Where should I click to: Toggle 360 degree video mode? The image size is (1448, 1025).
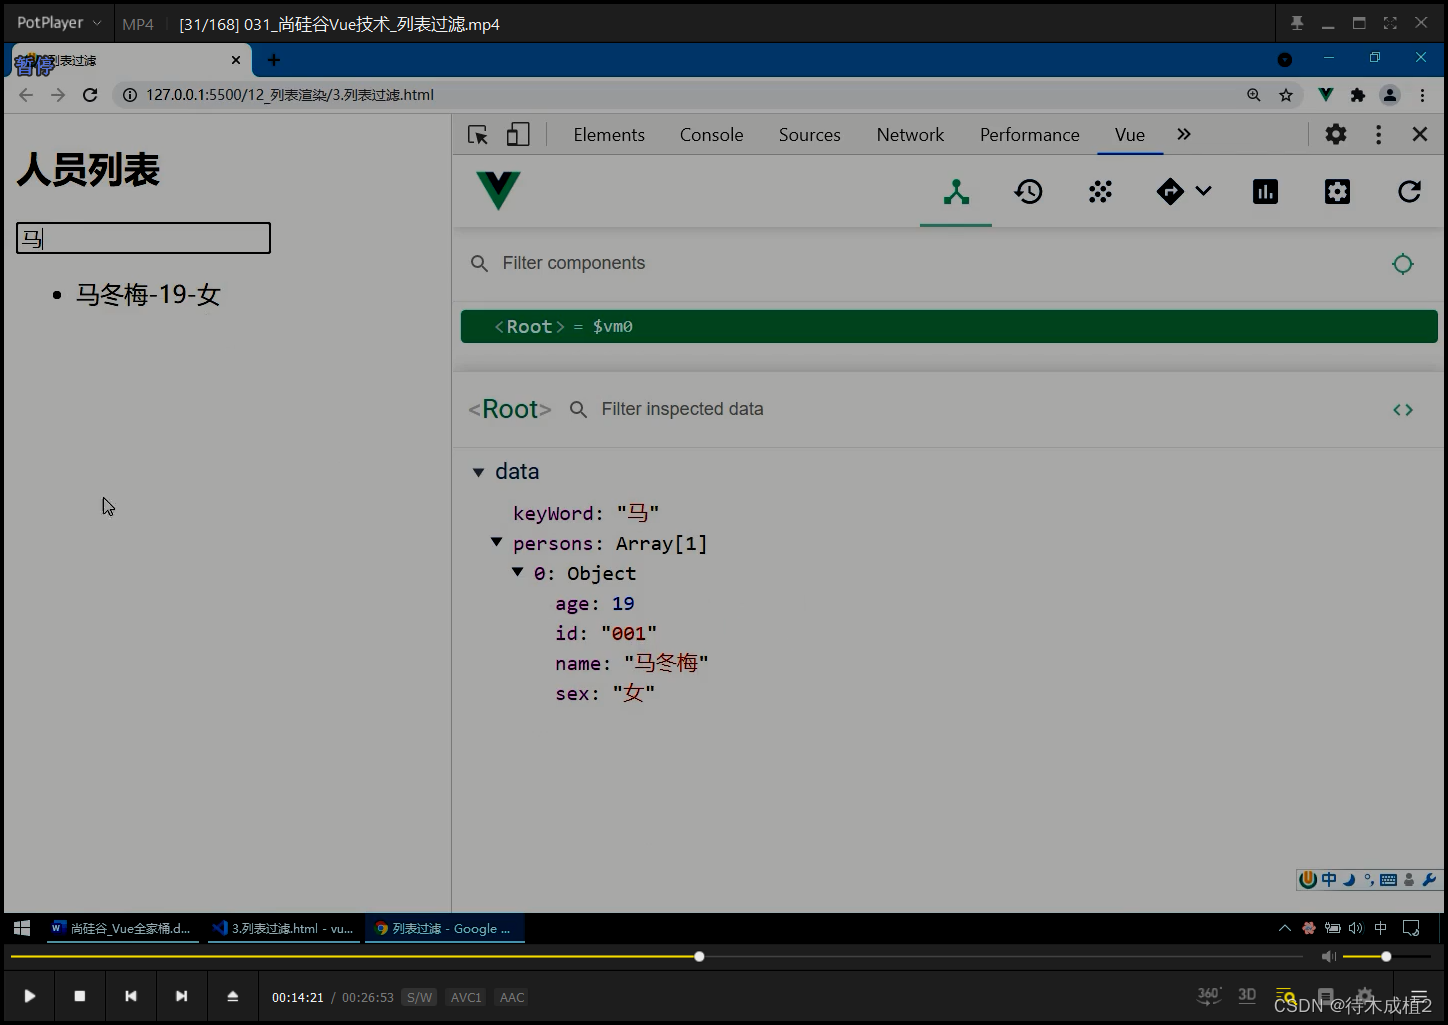[1209, 995]
